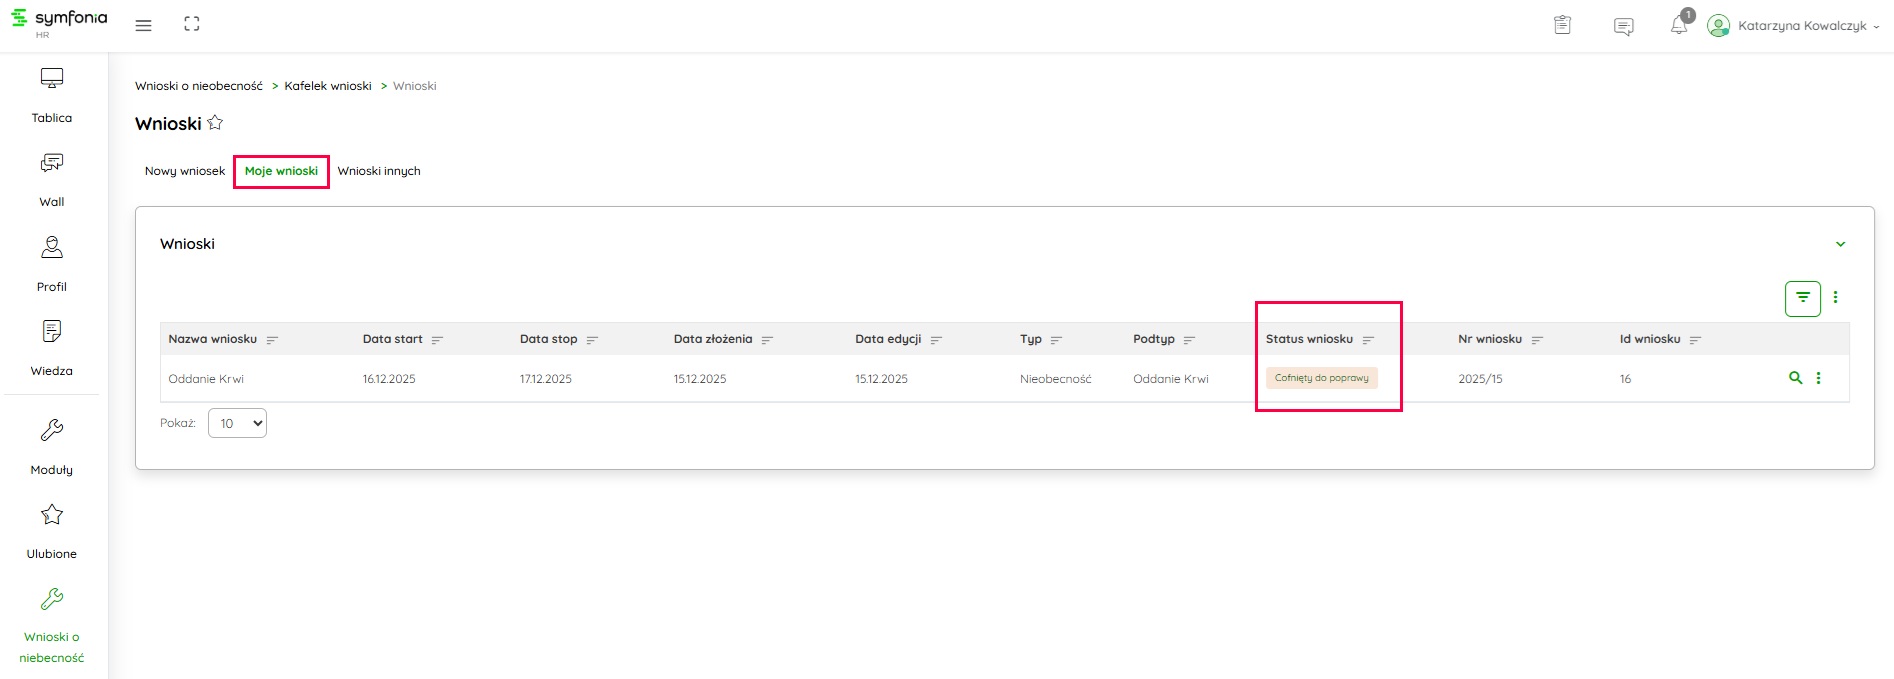Viewport: 1894px width, 679px height.
Task: Sort by Status wniosku column
Action: 1368,340
